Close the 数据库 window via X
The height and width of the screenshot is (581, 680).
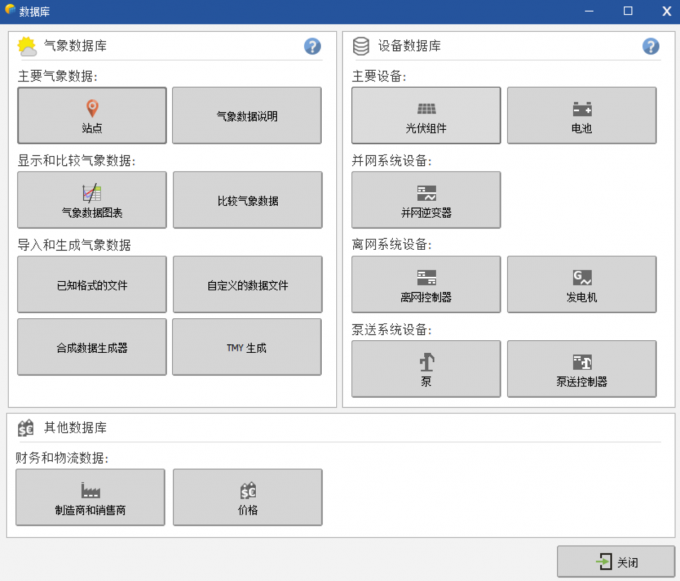[x=667, y=11]
